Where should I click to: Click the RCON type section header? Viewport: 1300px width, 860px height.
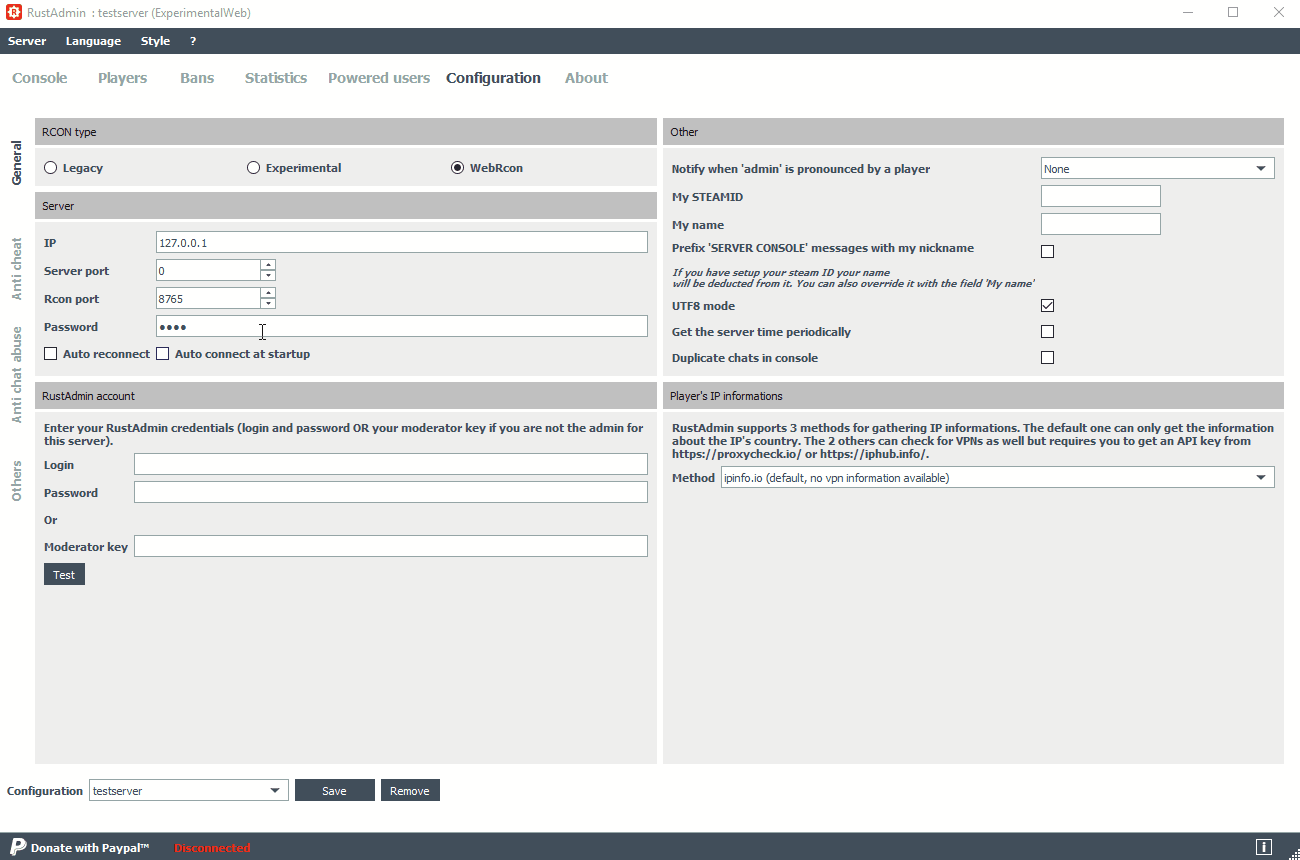(345, 131)
